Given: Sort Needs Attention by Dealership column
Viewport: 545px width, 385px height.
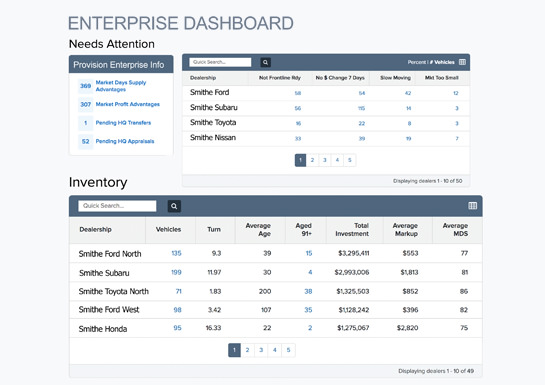Looking at the screenshot, I should 203,78.
